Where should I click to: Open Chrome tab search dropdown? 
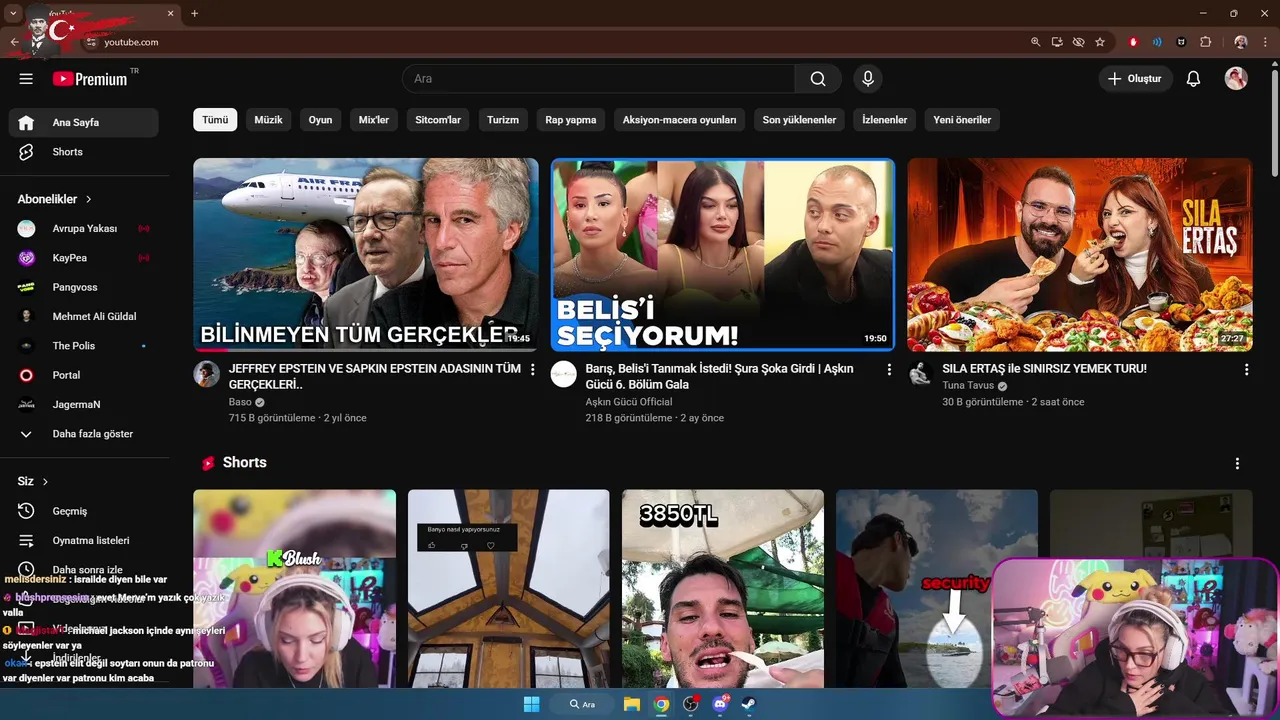click(x=13, y=13)
